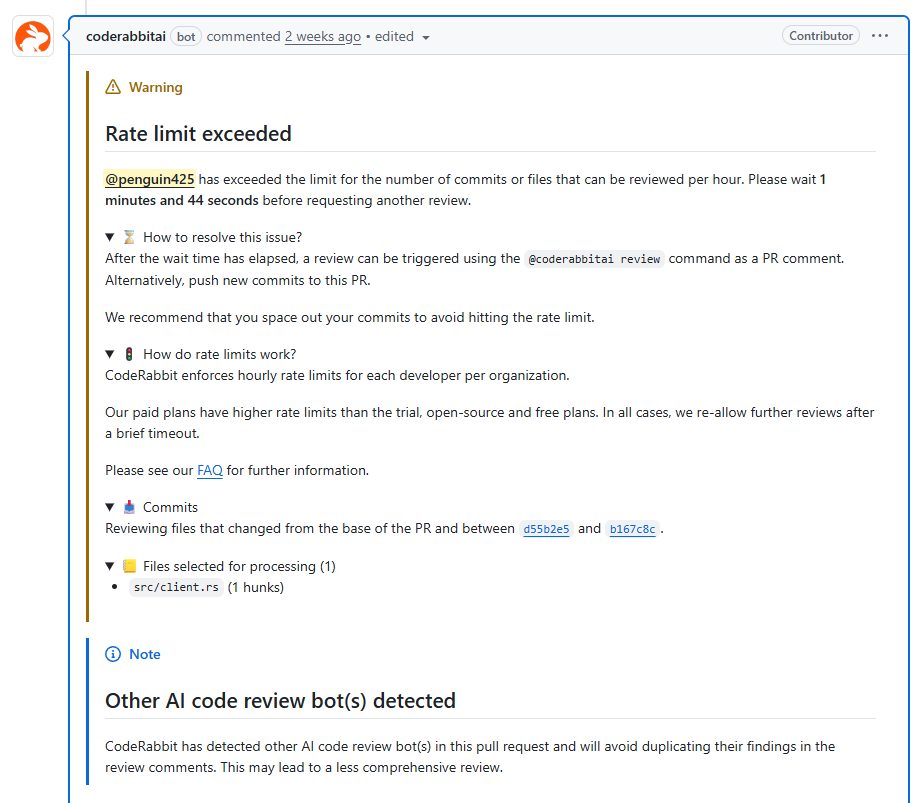Select the @coderabbitai review command text

[594, 259]
